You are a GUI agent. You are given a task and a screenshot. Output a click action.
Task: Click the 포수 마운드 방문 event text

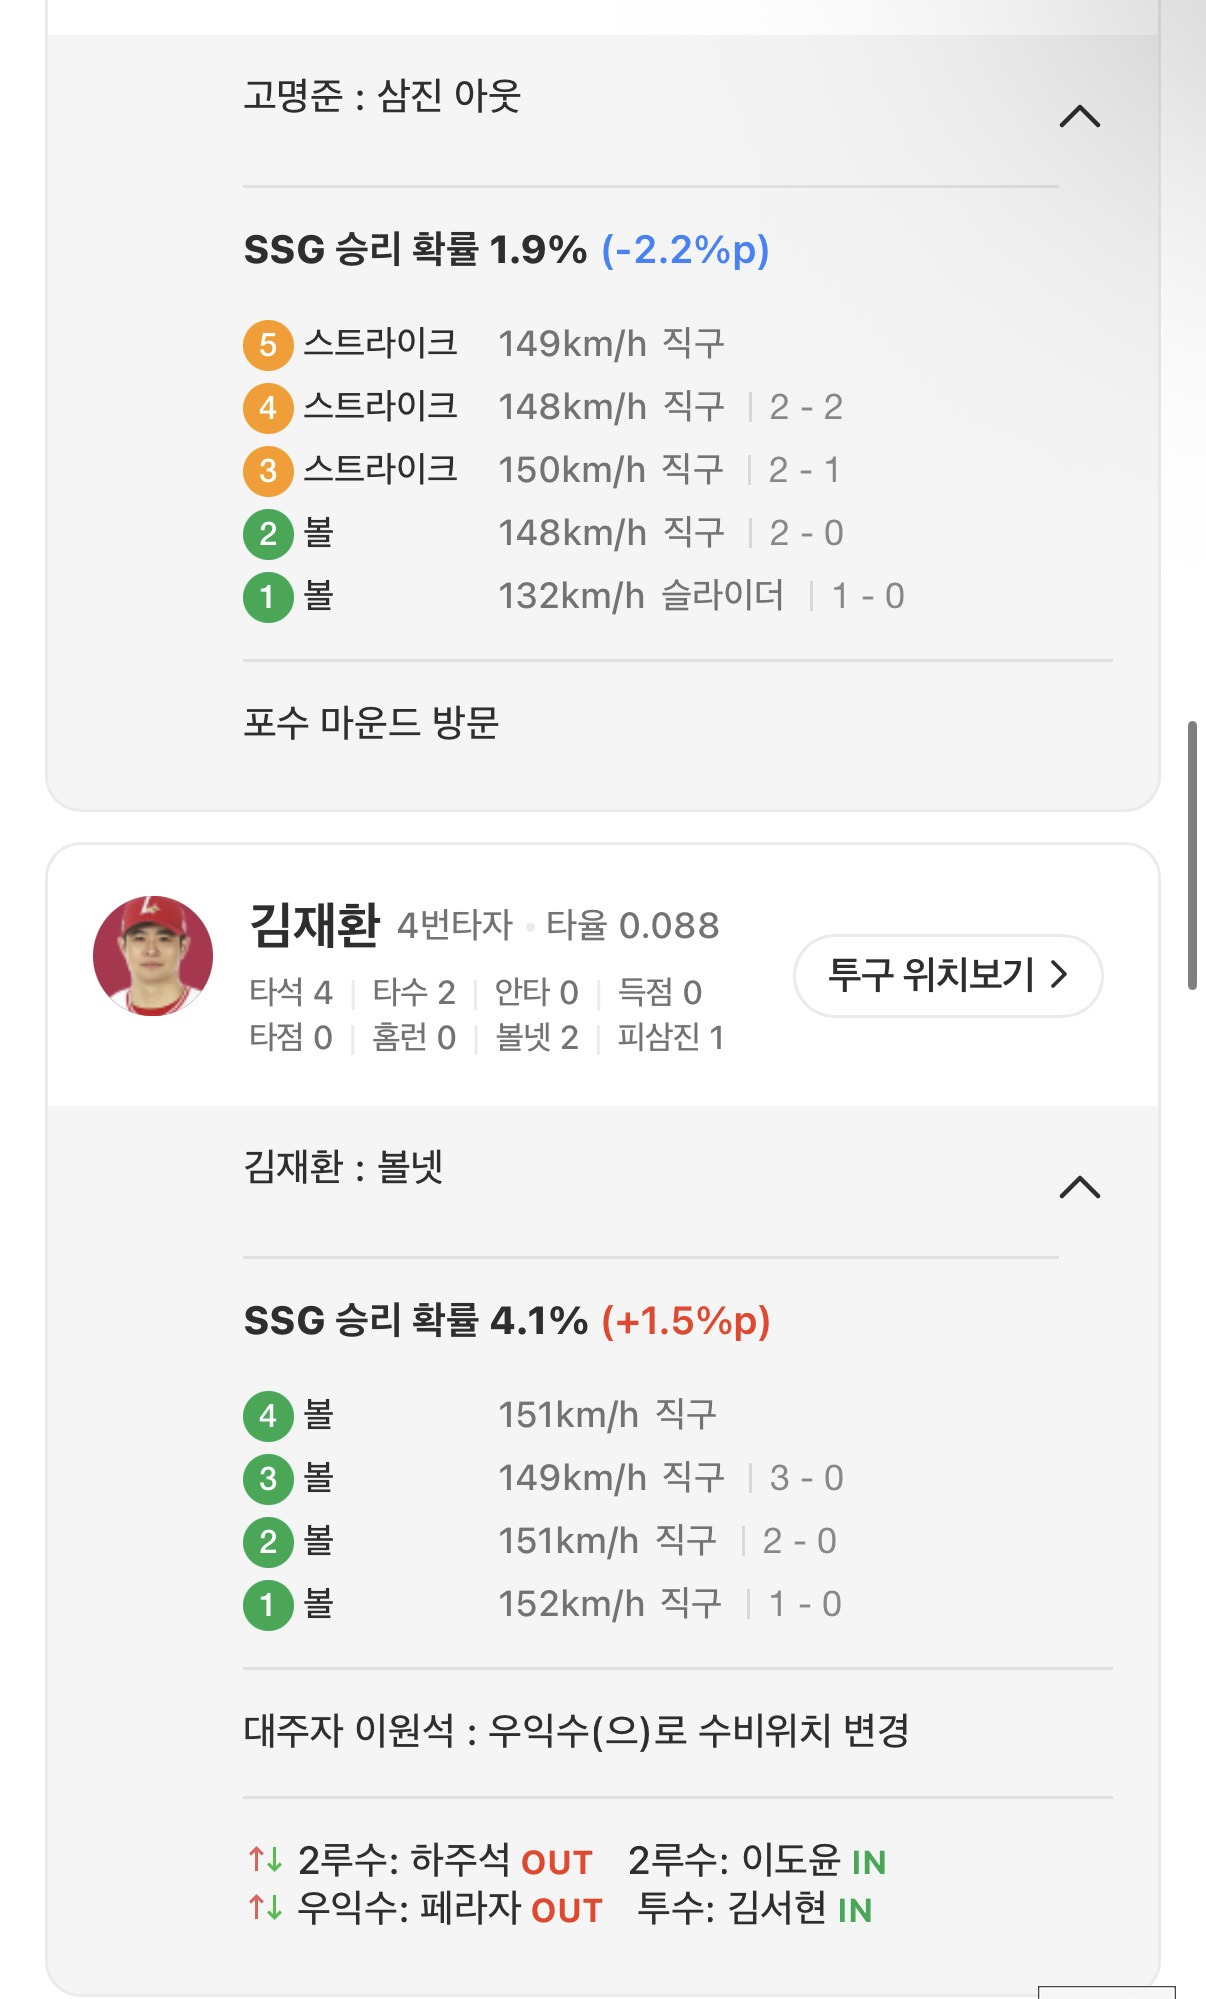pyautogui.click(x=371, y=722)
